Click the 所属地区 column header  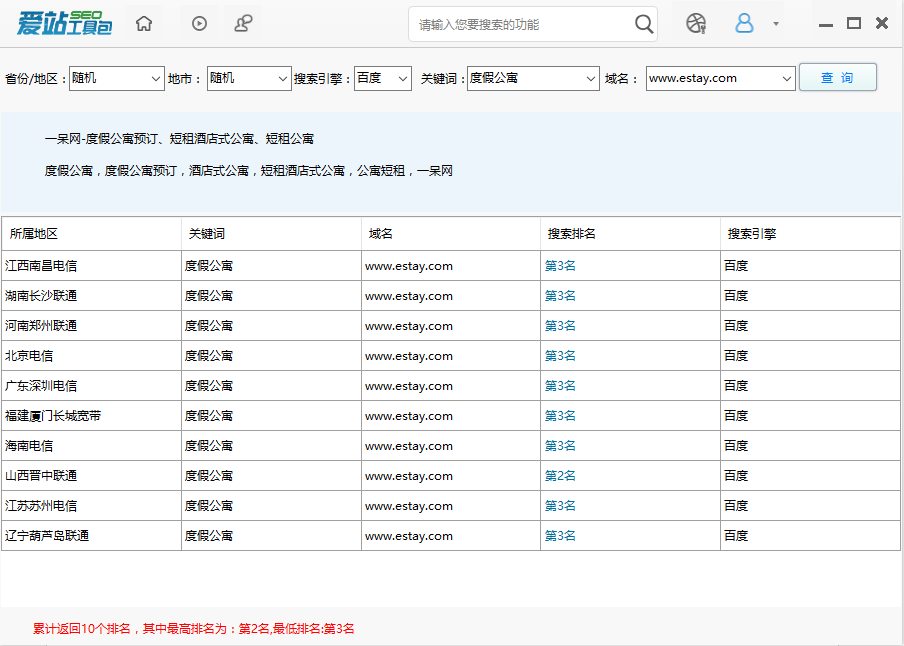pyautogui.click(x=34, y=234)
